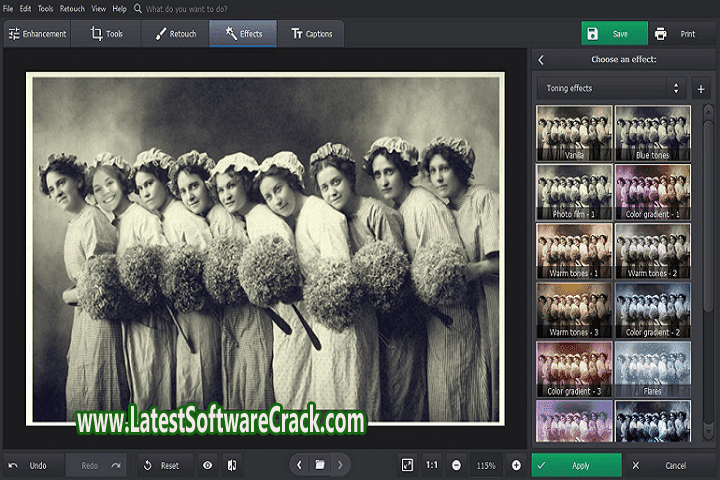This screenshot has width=720, height=480.
Task: Open the Toning effects dropdown
Action: click(x=609, y=88)
